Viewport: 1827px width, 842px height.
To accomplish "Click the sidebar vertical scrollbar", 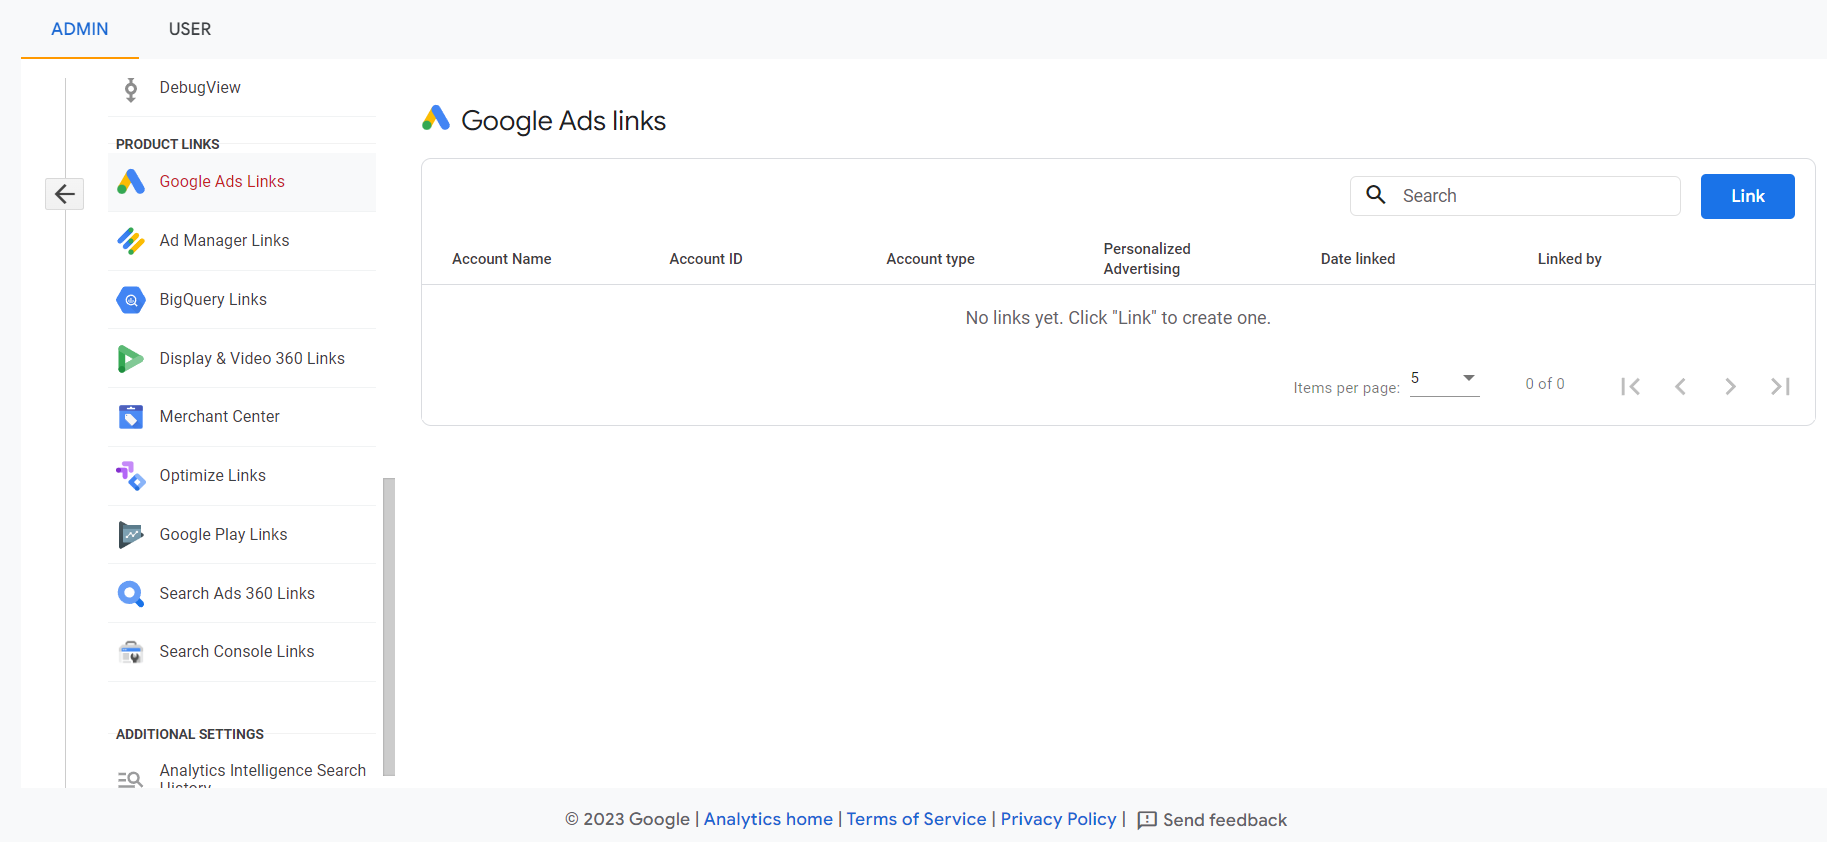I will (x=389, y=626).
